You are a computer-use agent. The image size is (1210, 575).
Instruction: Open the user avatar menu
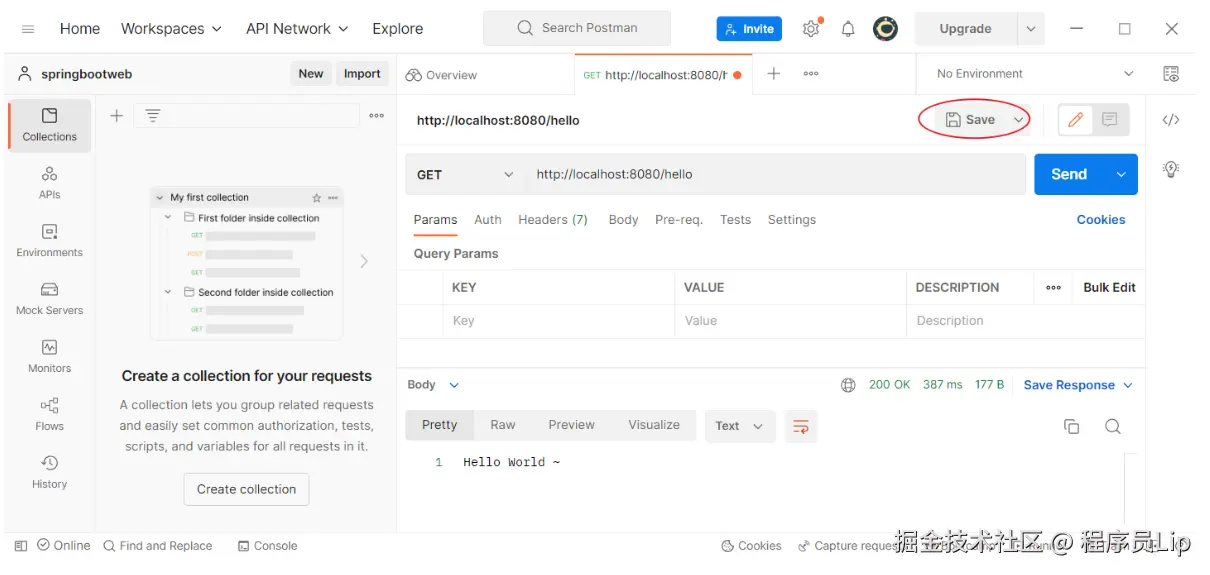pos(885,29)
